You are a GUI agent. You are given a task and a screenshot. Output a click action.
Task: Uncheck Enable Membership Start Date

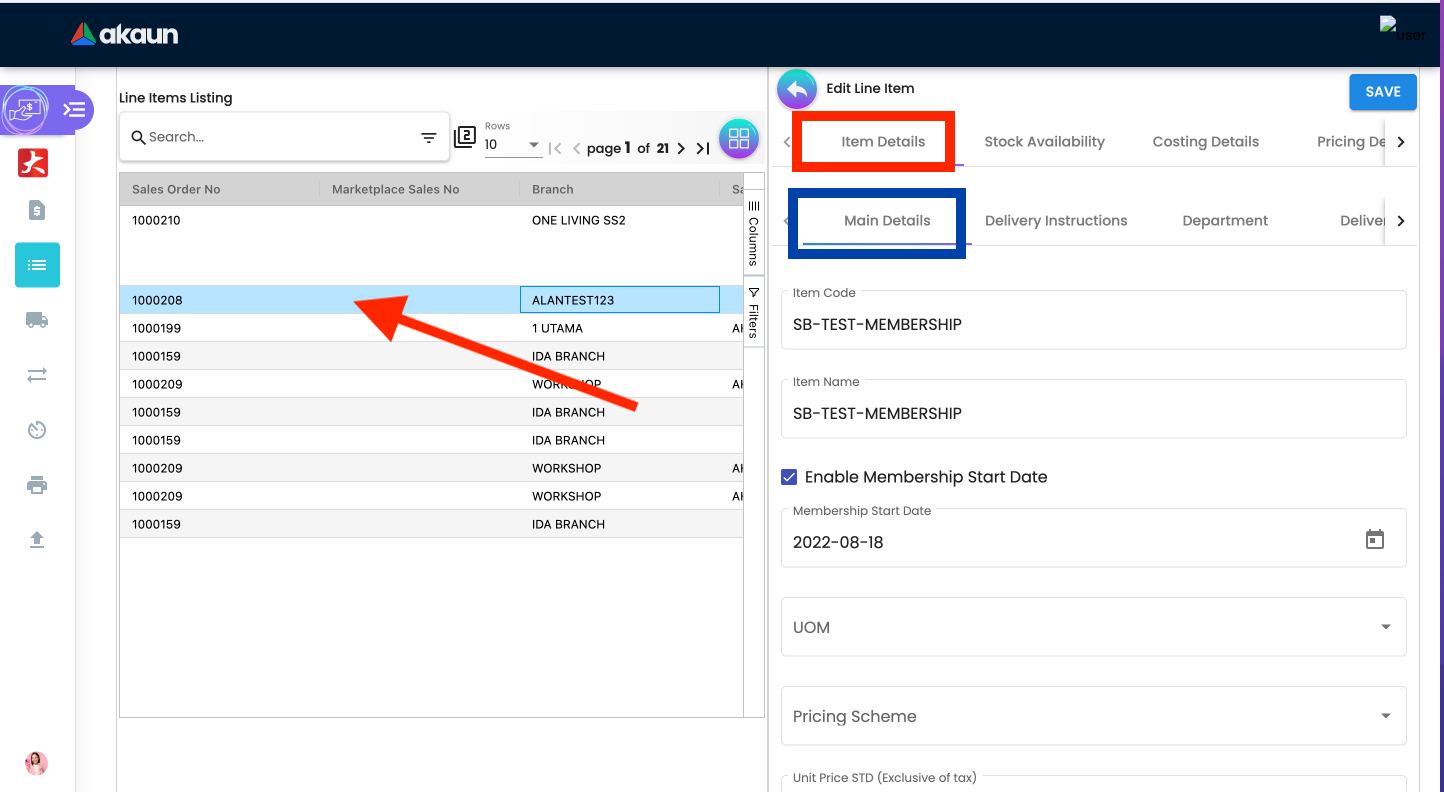[789, 477]
